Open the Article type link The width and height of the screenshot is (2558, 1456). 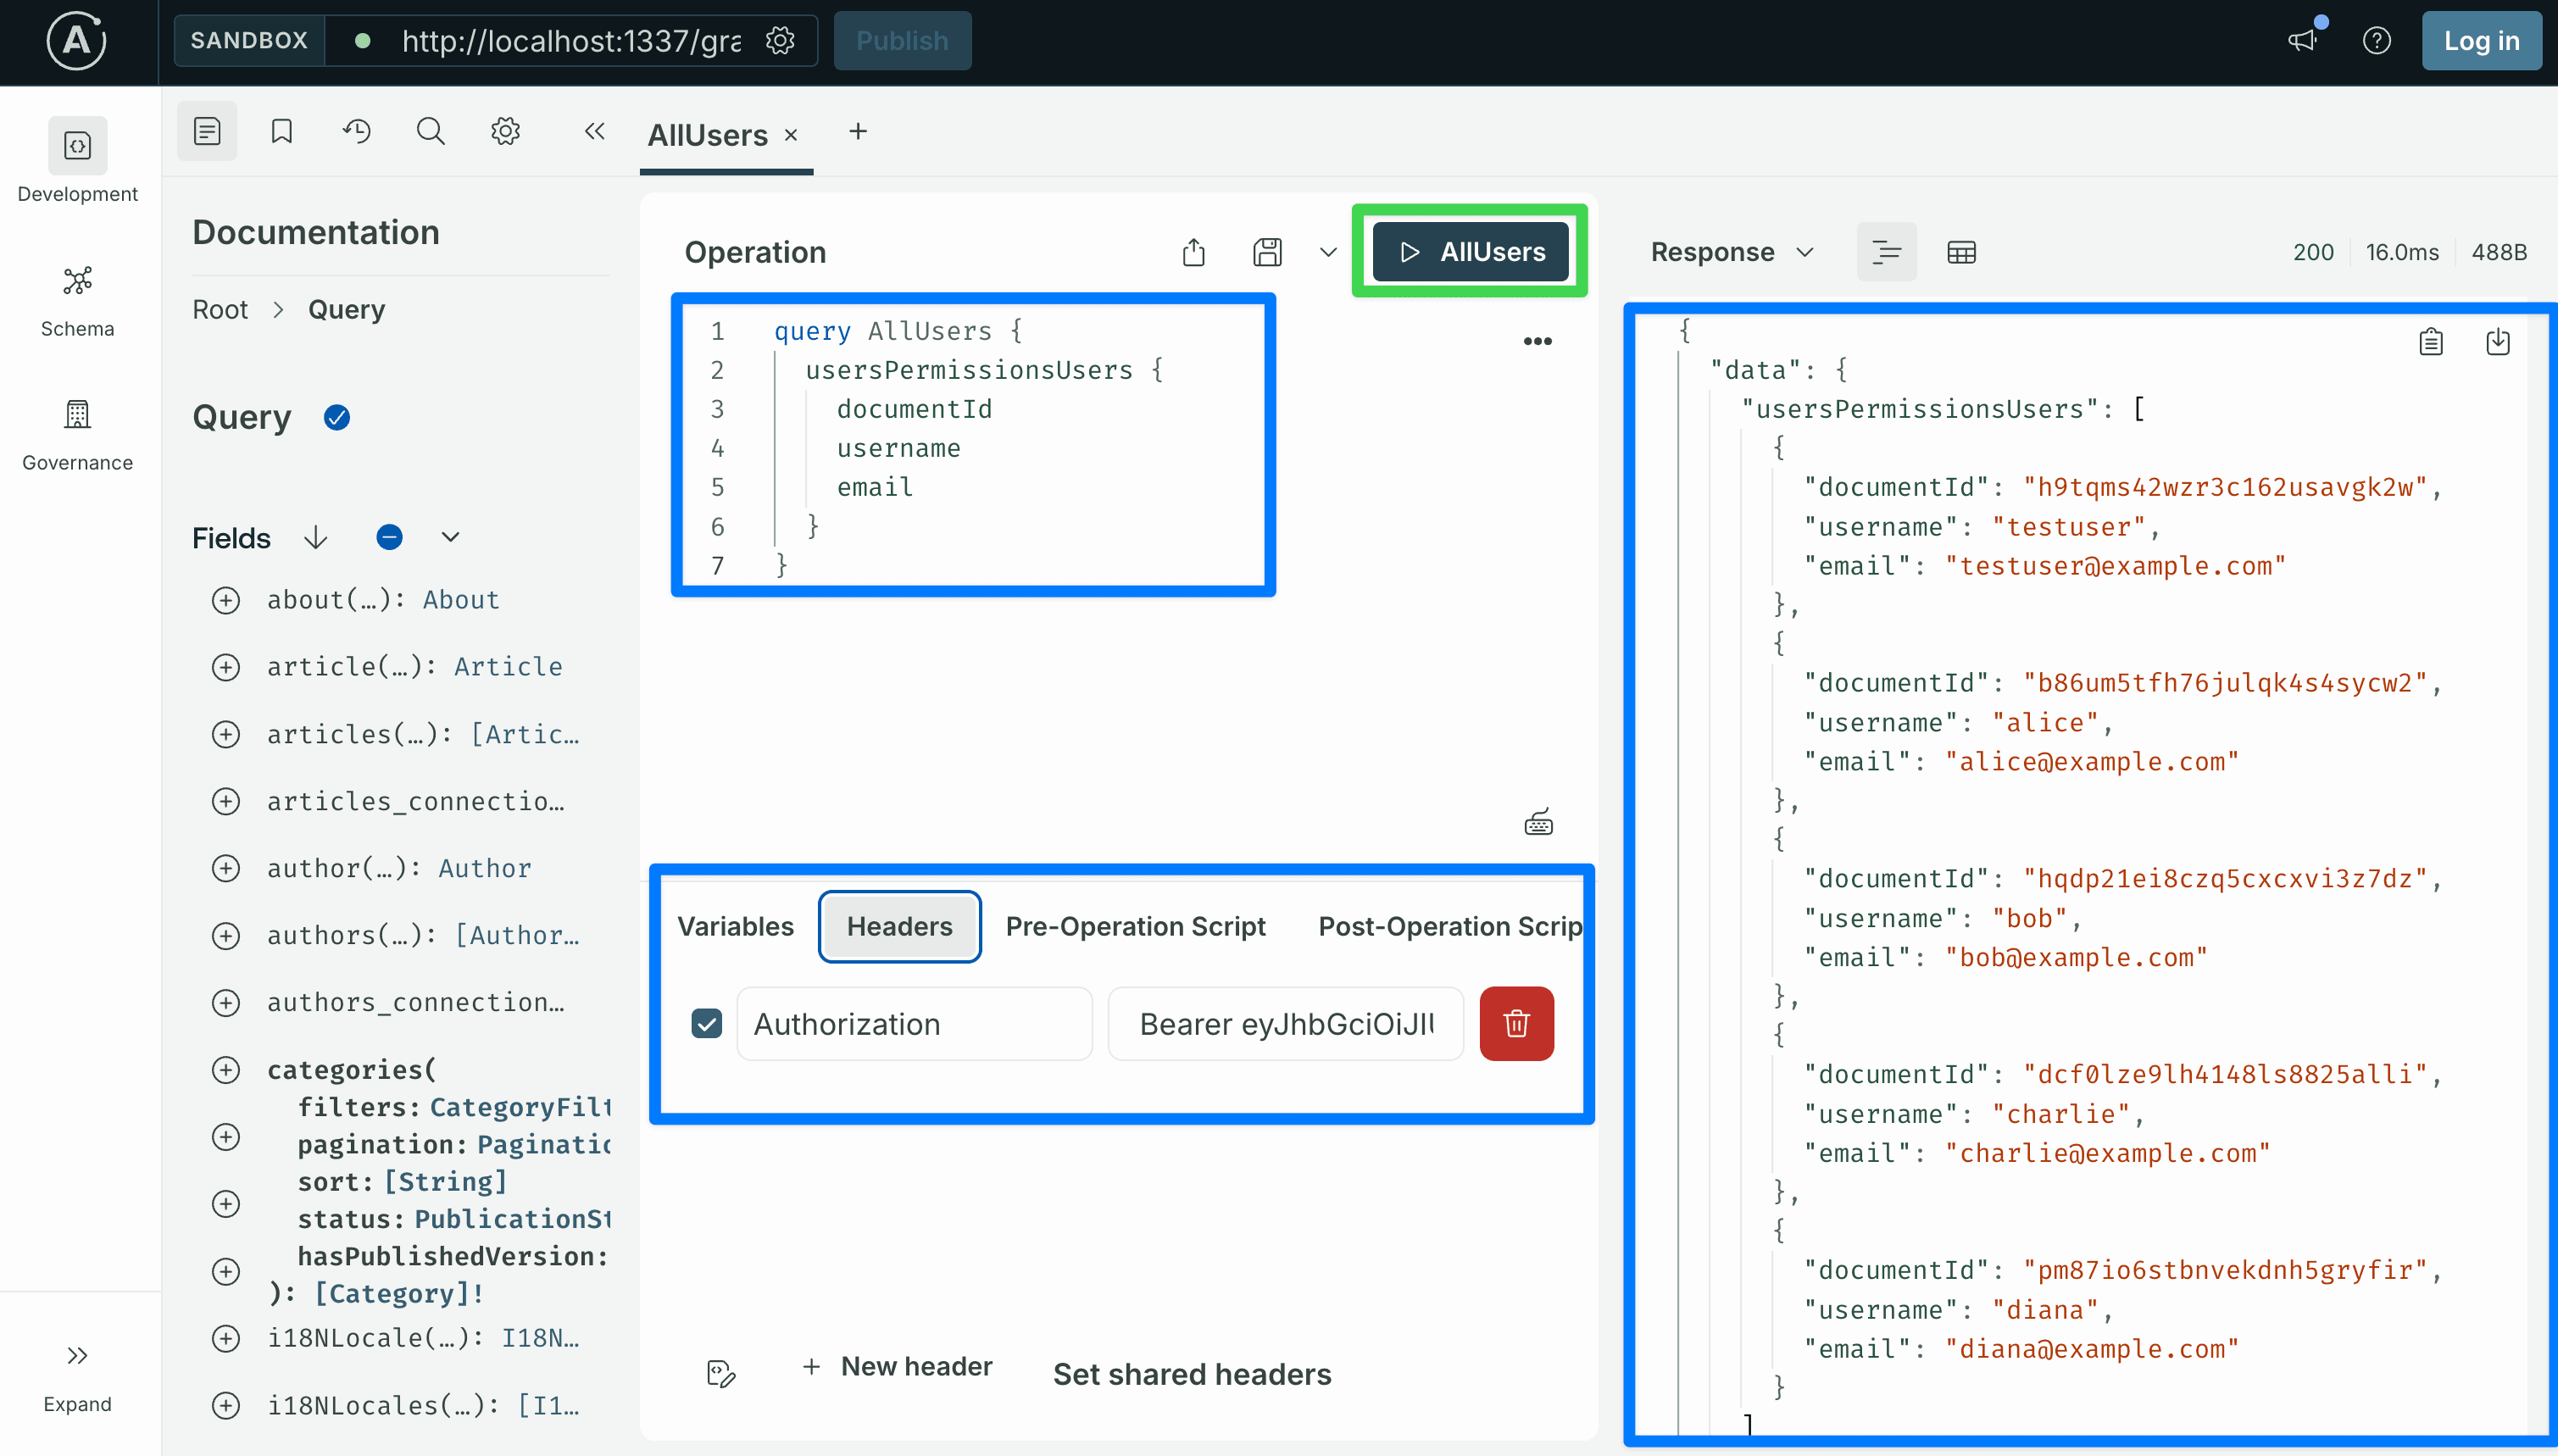click(508, 667)
